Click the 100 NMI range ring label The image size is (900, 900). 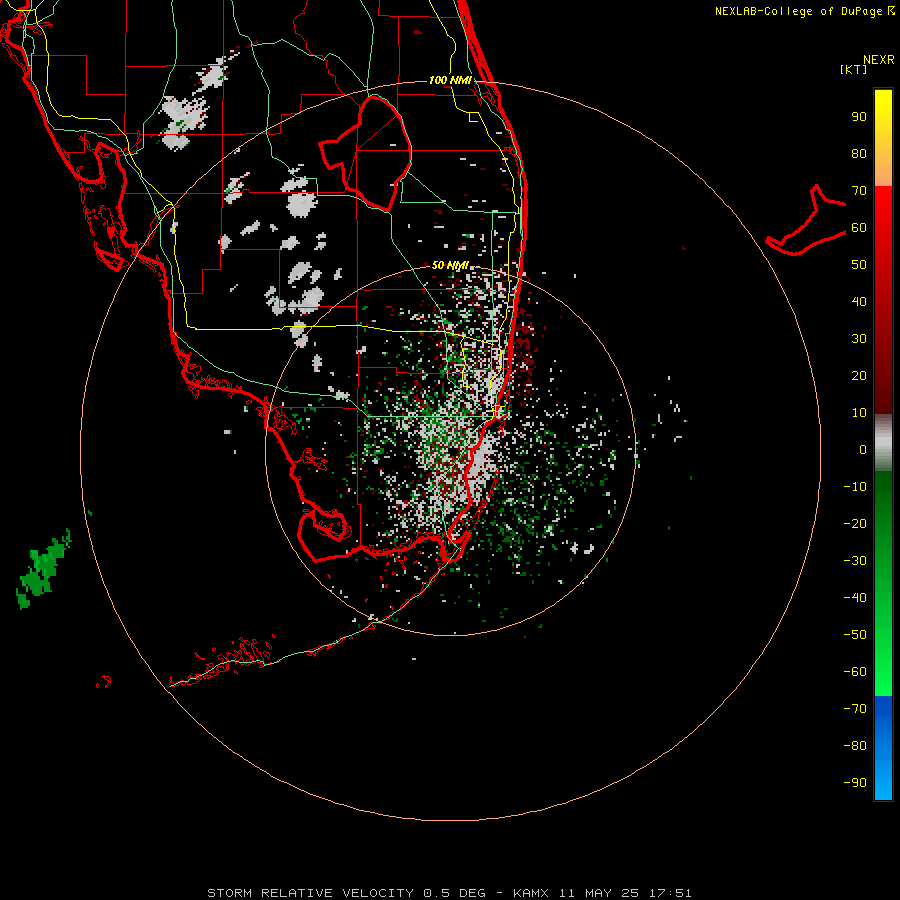coord(450,80)
